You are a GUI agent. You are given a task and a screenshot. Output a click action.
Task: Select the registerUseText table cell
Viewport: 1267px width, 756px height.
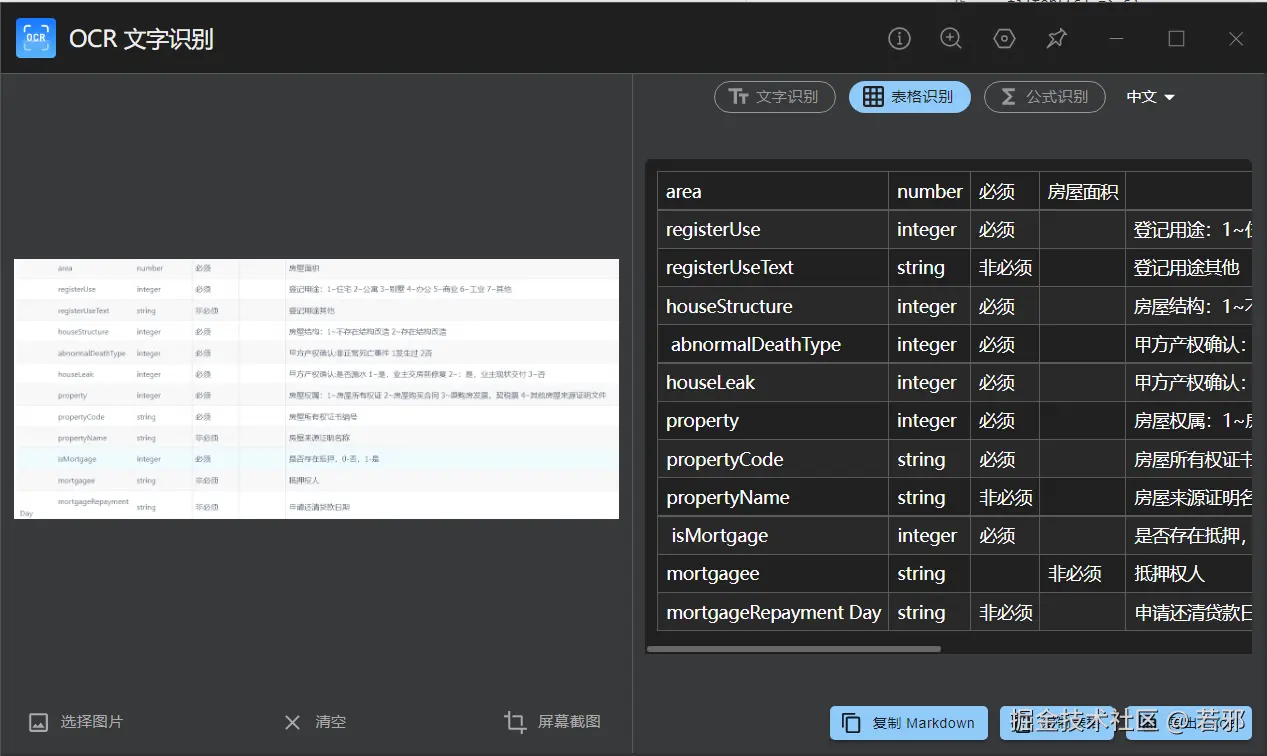(730, 268)
